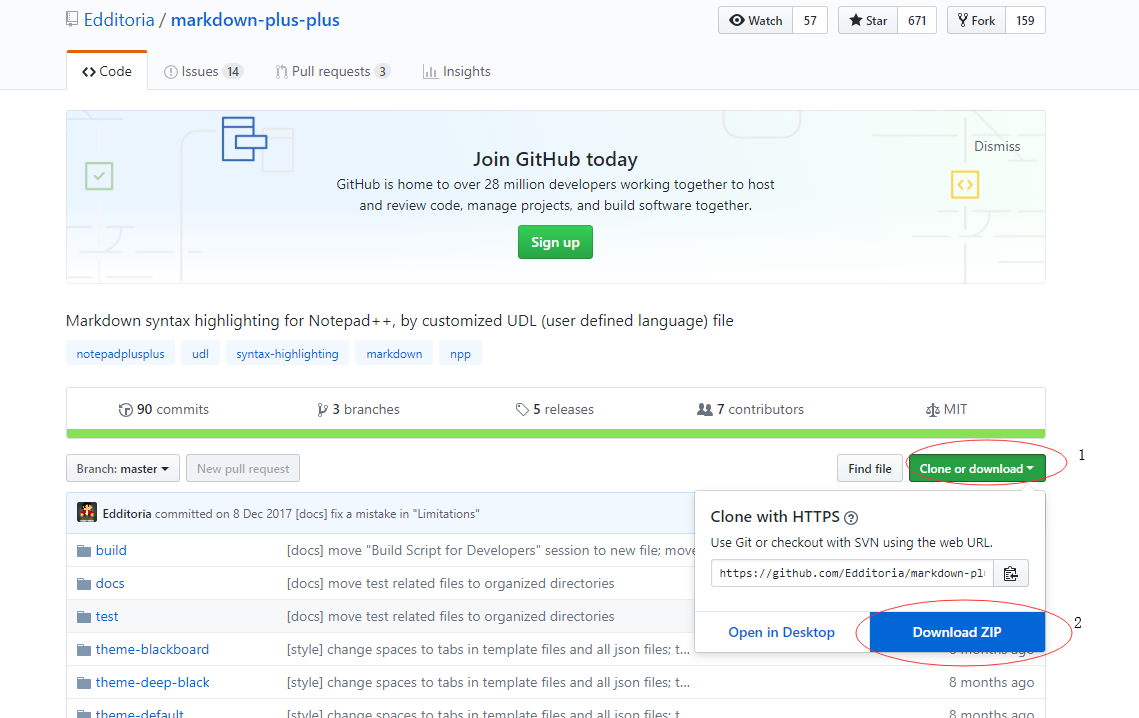Open the docs folder
1139x718 pixels.
110,584
